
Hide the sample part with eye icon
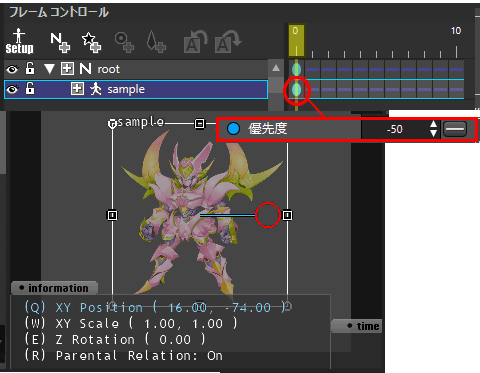[12, 89]
